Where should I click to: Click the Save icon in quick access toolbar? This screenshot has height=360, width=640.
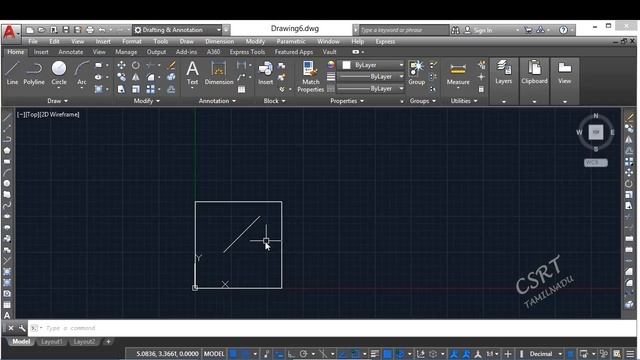coord(66,30)
